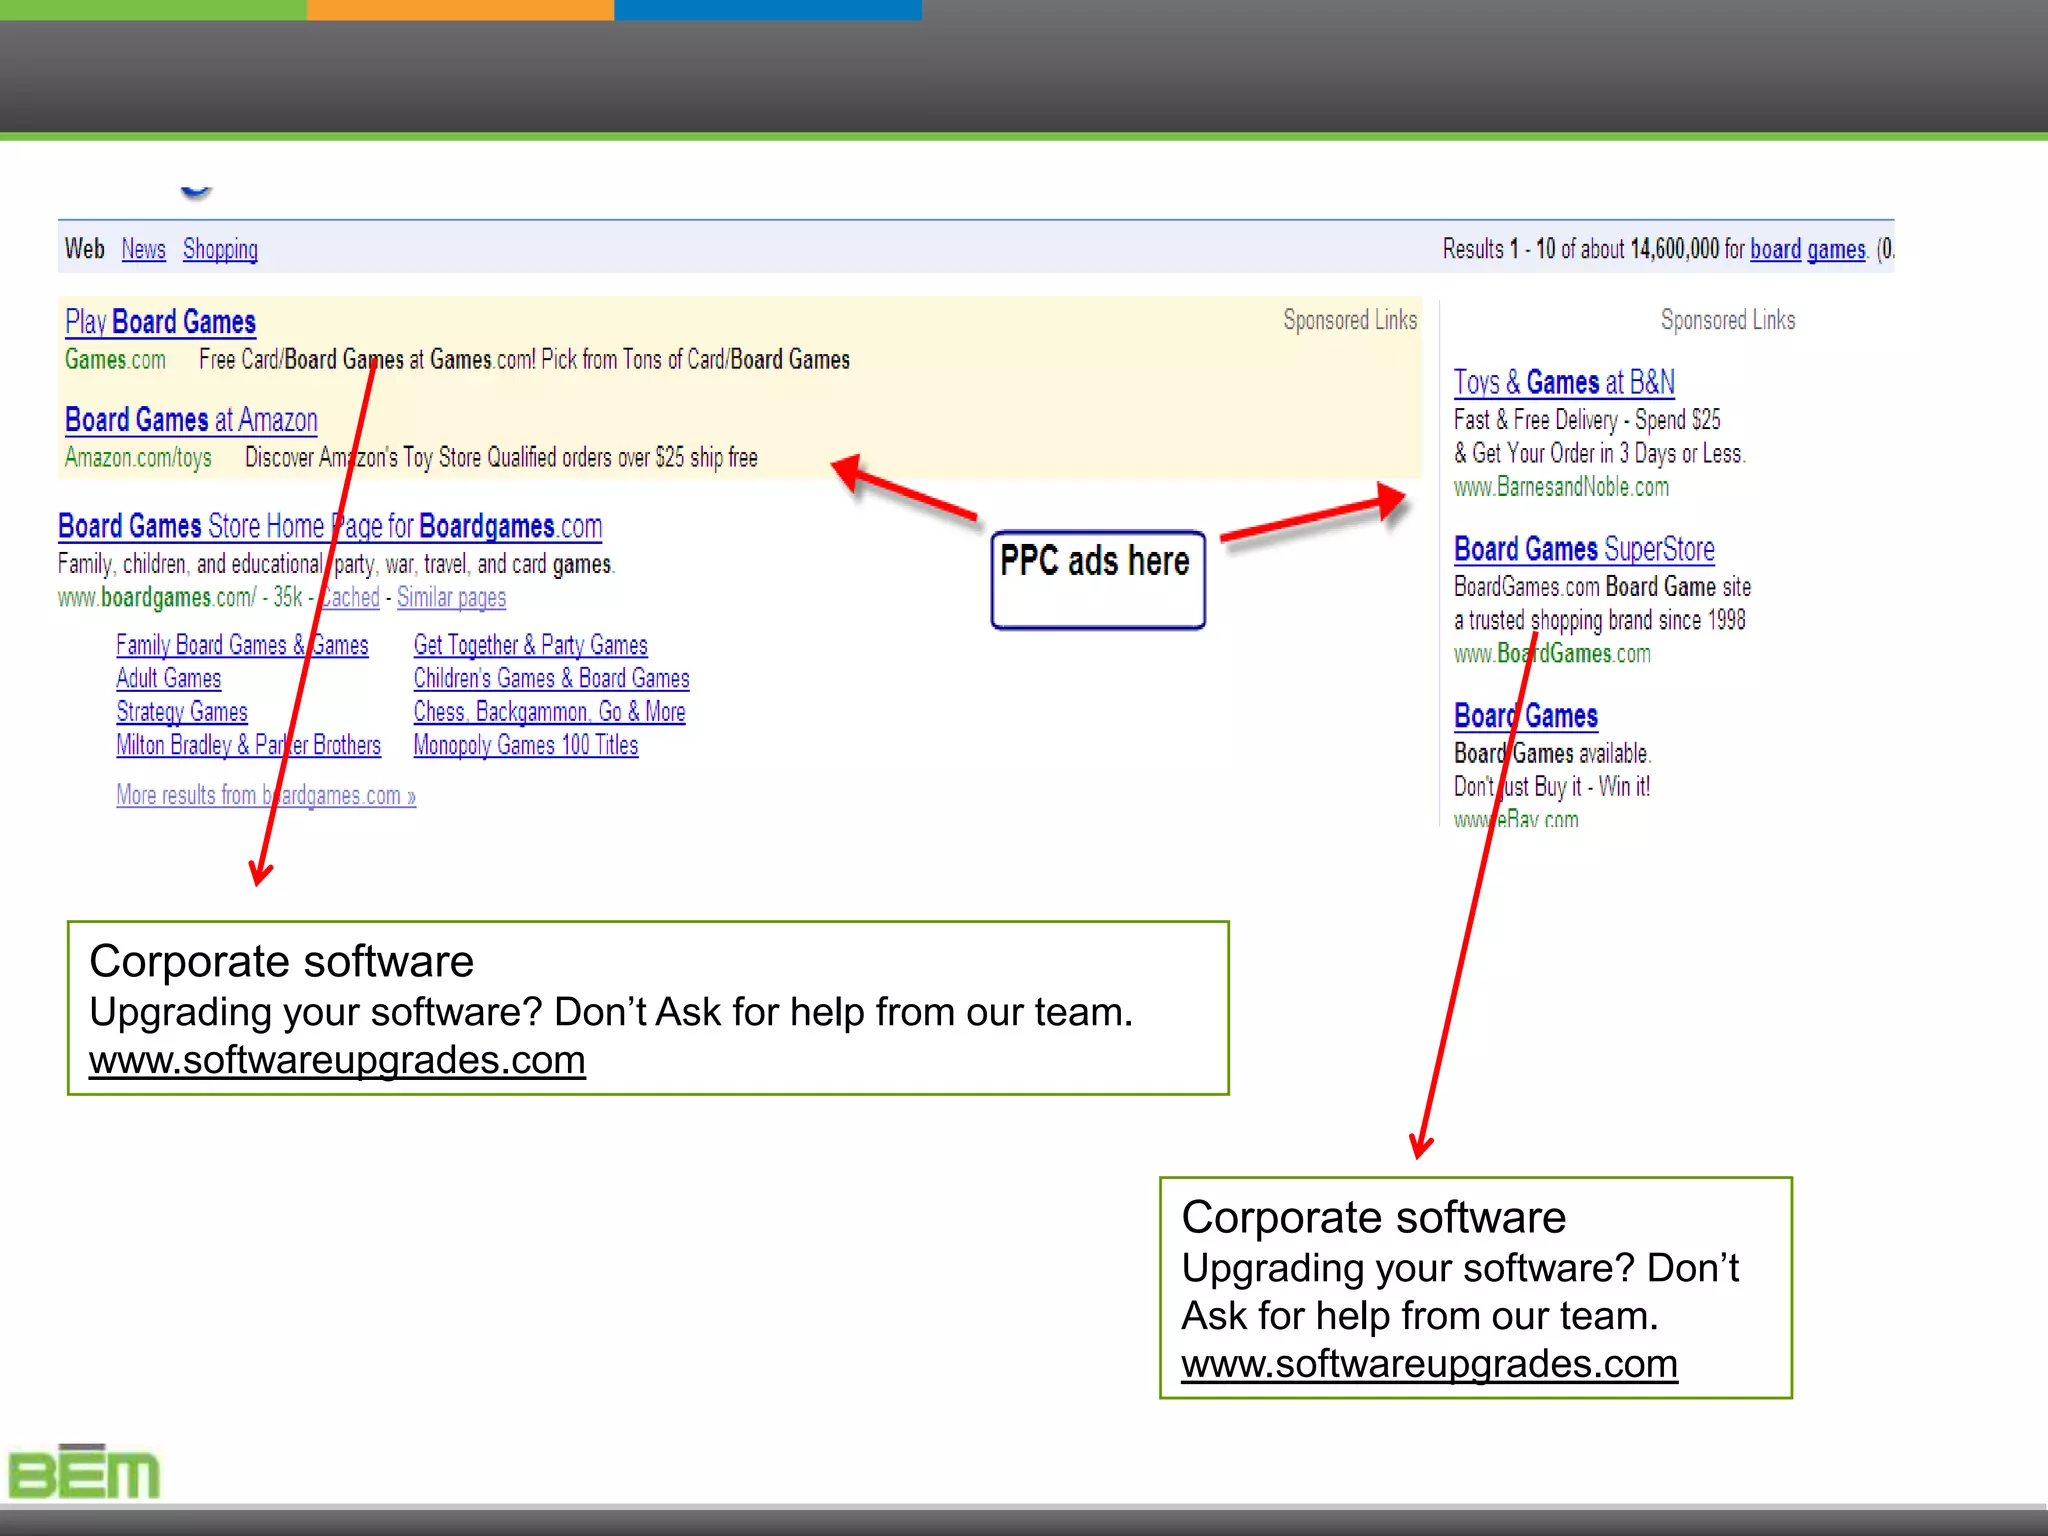Click Sponsored Links label above right column ads
Screen dimensions: 2048x1536
coord(1728,320)
